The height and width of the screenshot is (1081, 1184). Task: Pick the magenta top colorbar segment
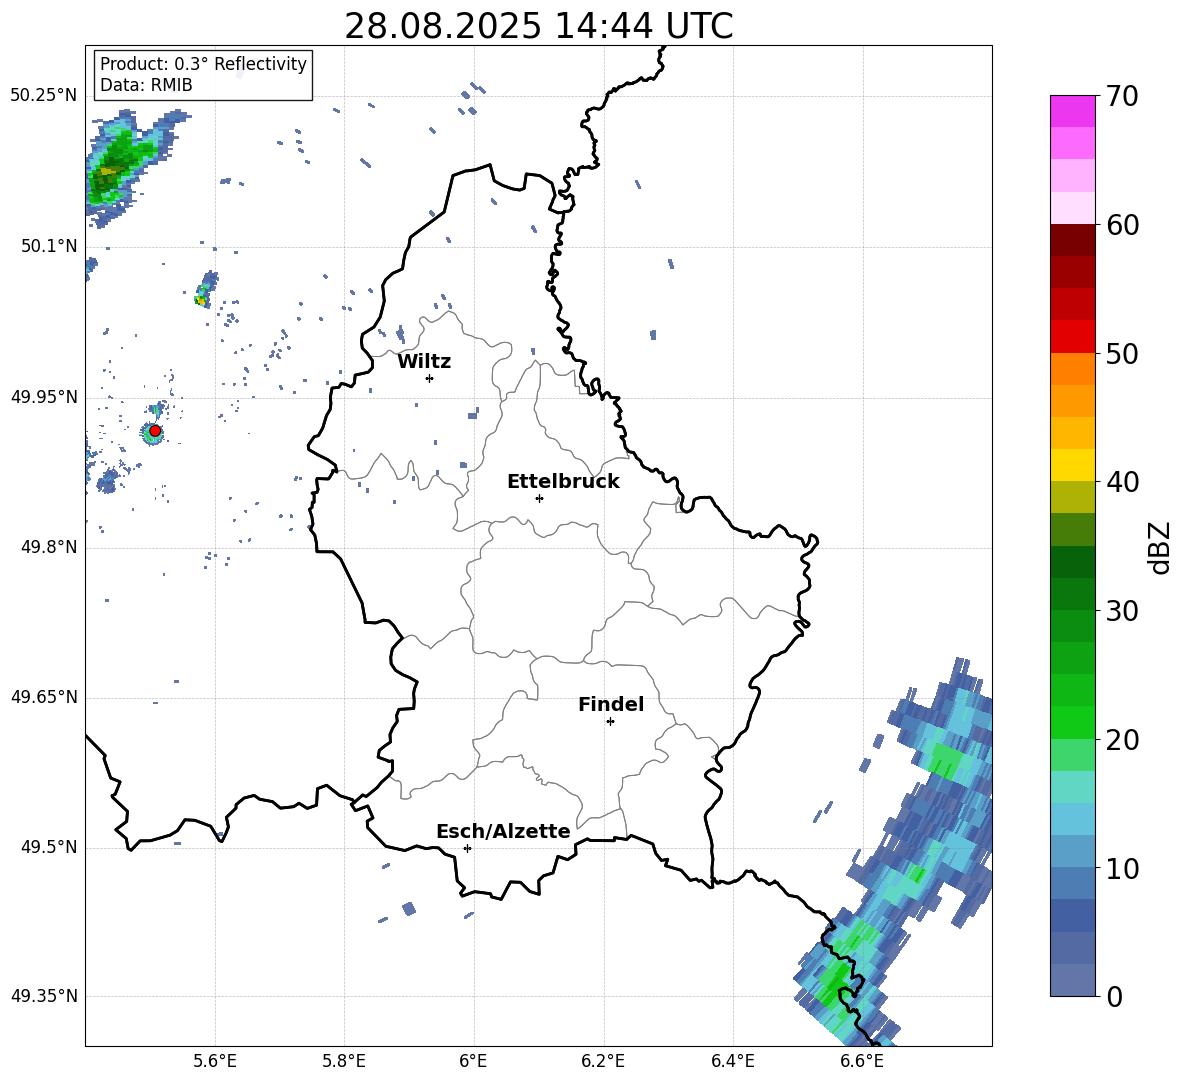coord(1073,111)
